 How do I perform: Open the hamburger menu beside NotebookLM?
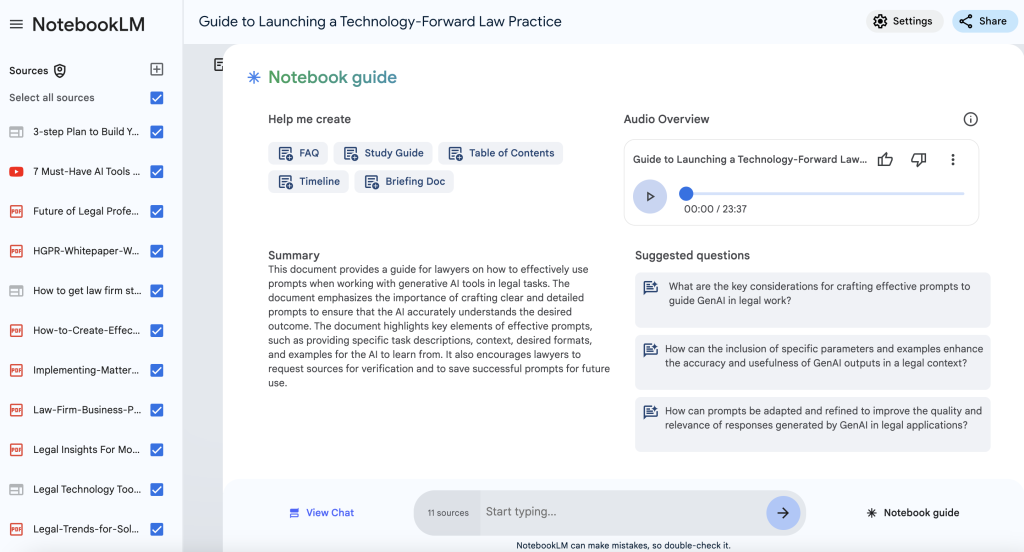click(x=16, y=24)
